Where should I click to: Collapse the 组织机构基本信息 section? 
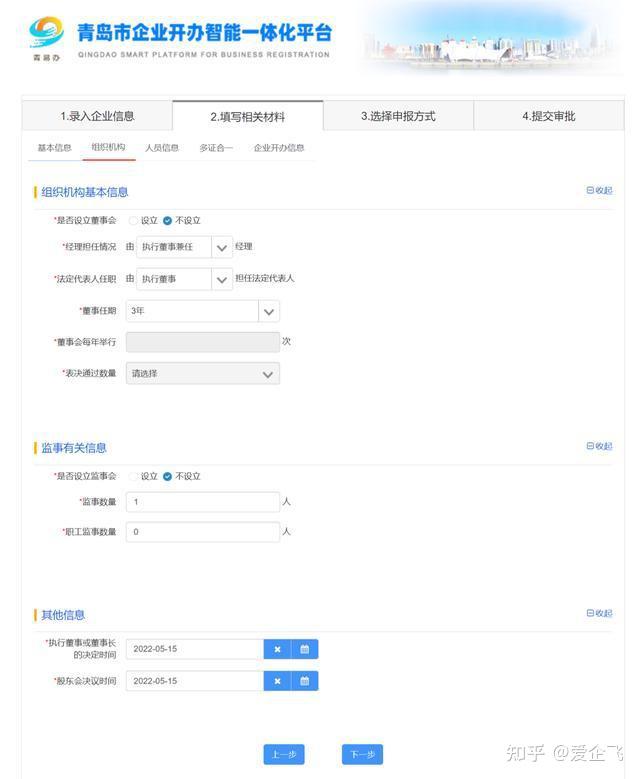599,190
